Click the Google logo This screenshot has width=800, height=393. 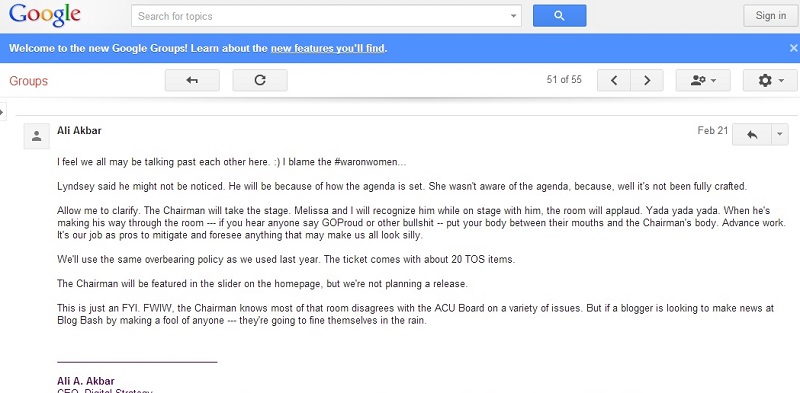[45, 15]
